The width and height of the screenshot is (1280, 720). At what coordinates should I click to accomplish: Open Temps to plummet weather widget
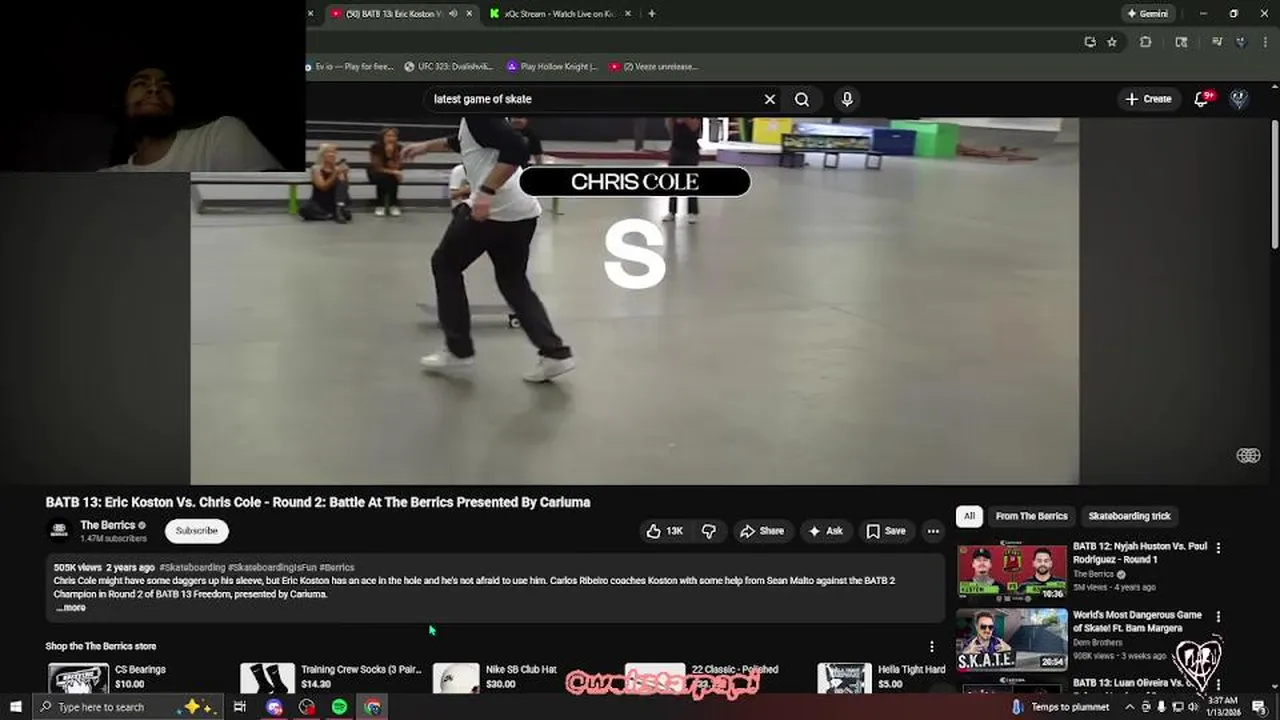click(1060, 707)
